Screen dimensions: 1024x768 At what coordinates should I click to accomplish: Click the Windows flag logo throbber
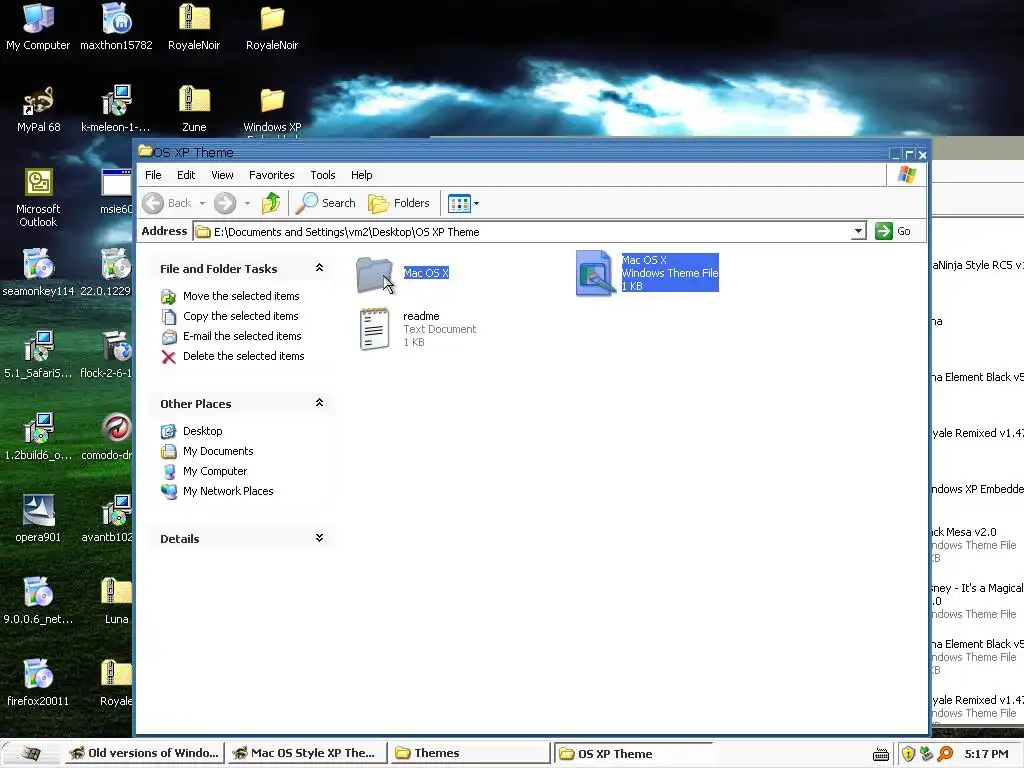coord(906,175)
